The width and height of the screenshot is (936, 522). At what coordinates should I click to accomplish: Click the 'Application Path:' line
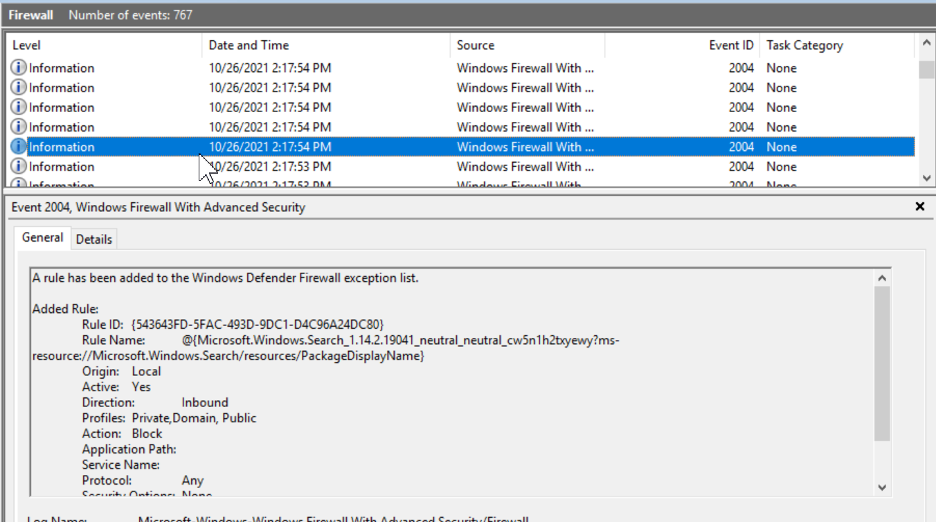[x=129, y=449]
